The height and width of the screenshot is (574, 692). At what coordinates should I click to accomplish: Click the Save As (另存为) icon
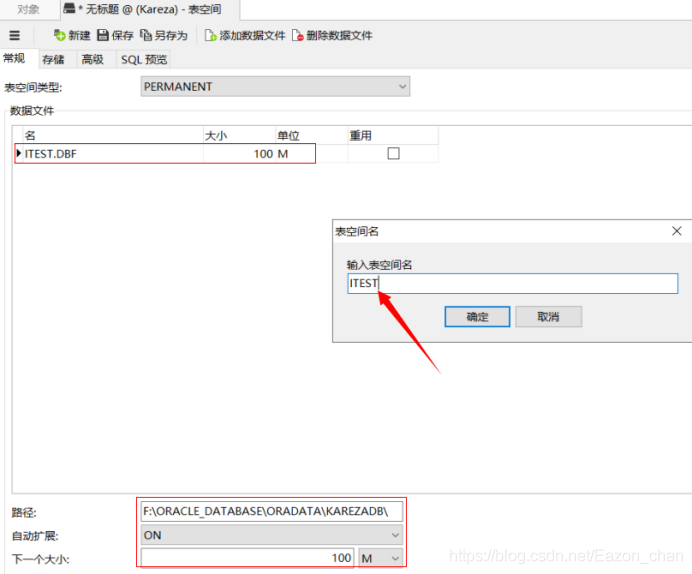pyautogui.click(x=146, y=35)
